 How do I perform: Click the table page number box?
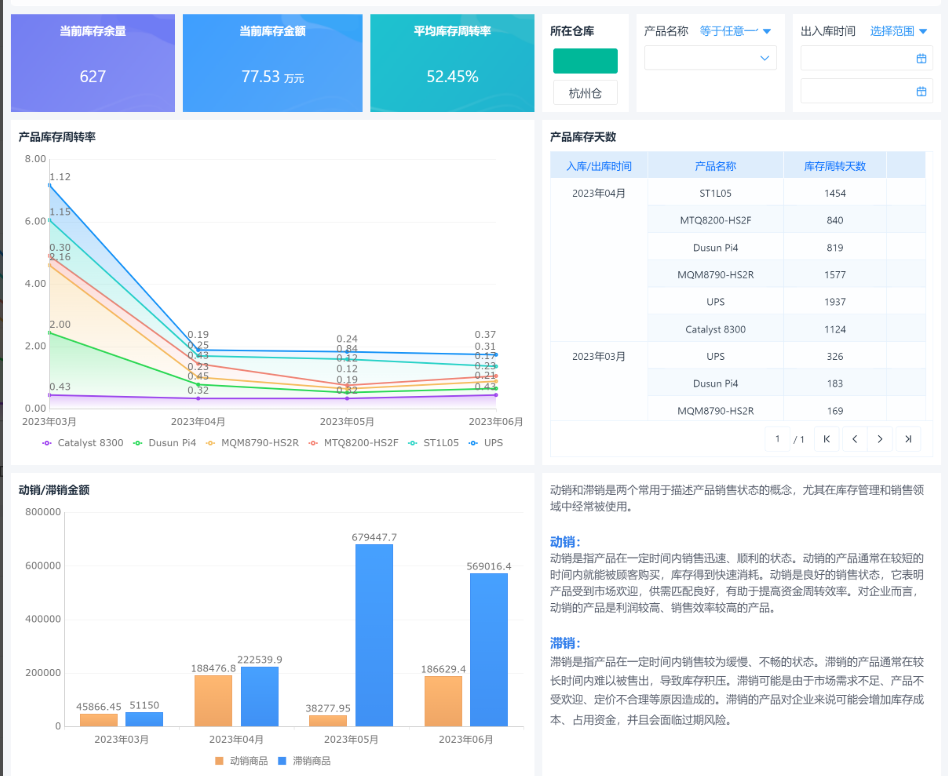coord(778,439)
